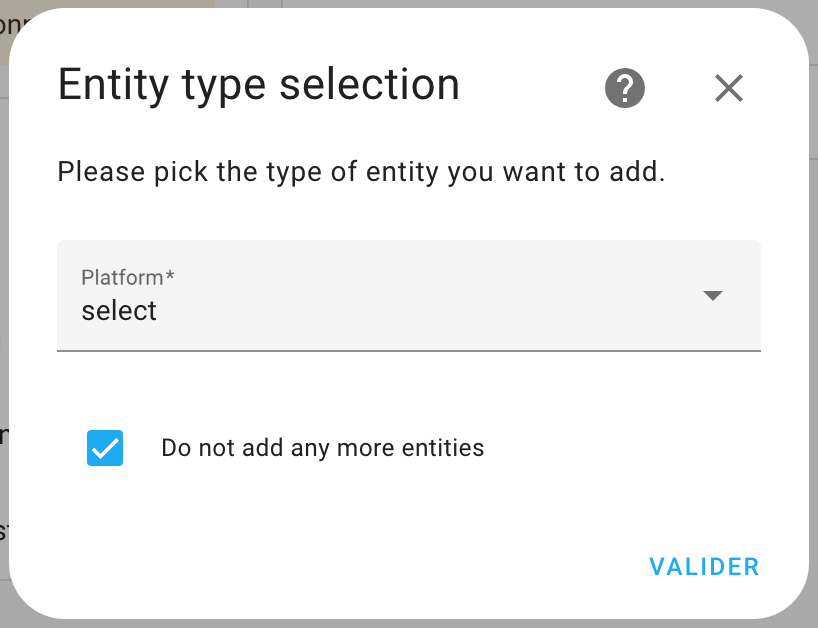Open the Platform combo box field
818x628 pixels.
408,296
